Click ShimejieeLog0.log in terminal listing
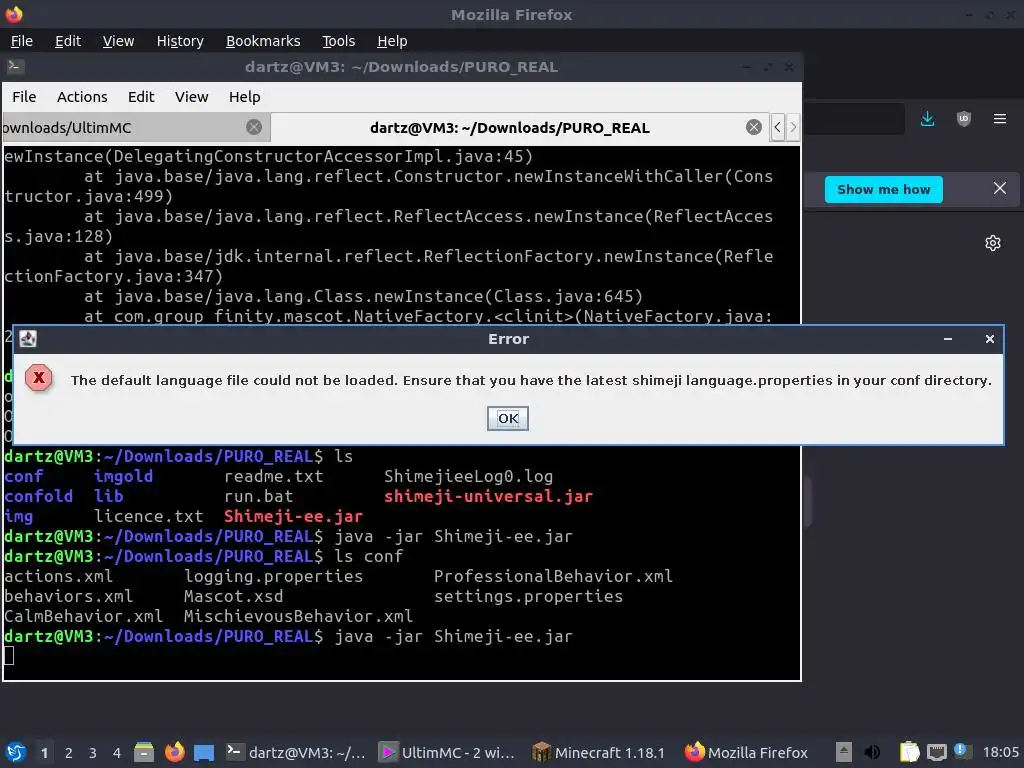This screenshot has width=1024, height=768. (x=468, y=476)
